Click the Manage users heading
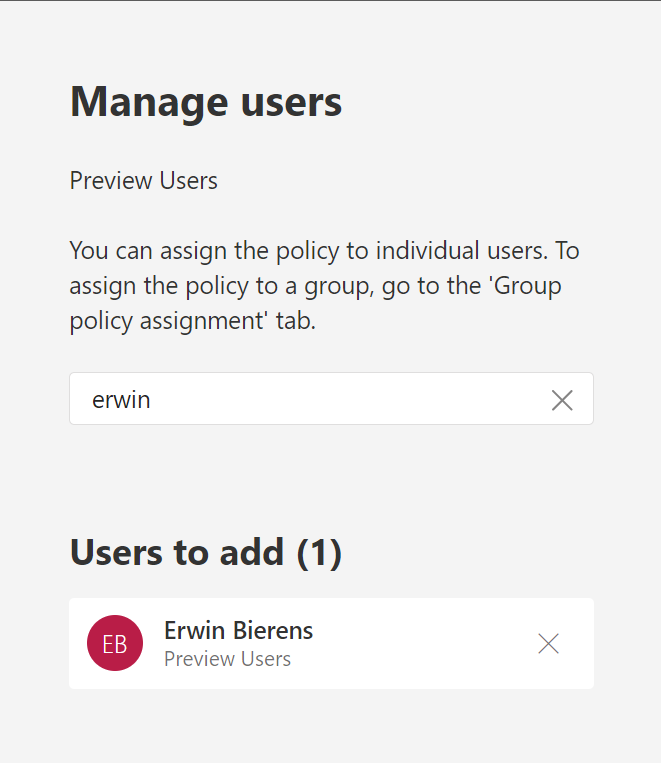This screenshot has height=763, width=661. pos(206,102)
